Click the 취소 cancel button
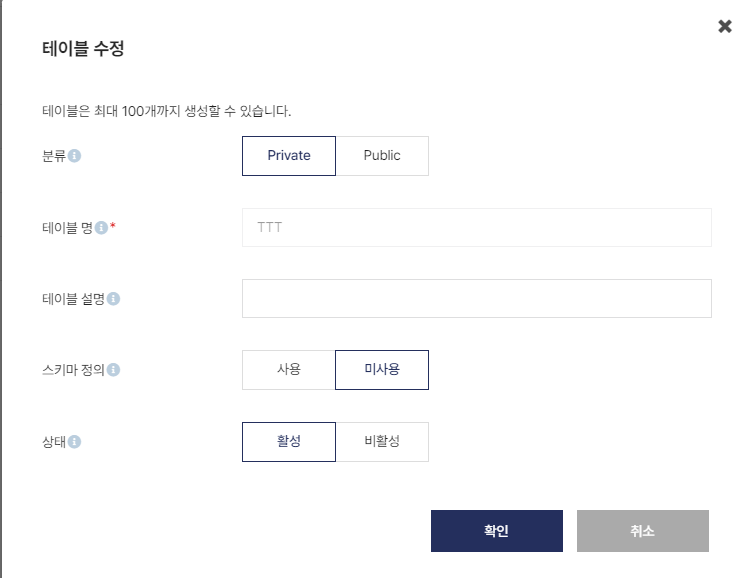The height and width of the screenshot is (578, 744). [x=643, y=531]
